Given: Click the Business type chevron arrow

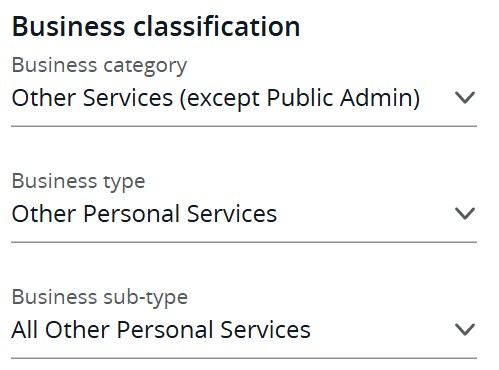Looking at the screenshot, I should pos(465,213).
